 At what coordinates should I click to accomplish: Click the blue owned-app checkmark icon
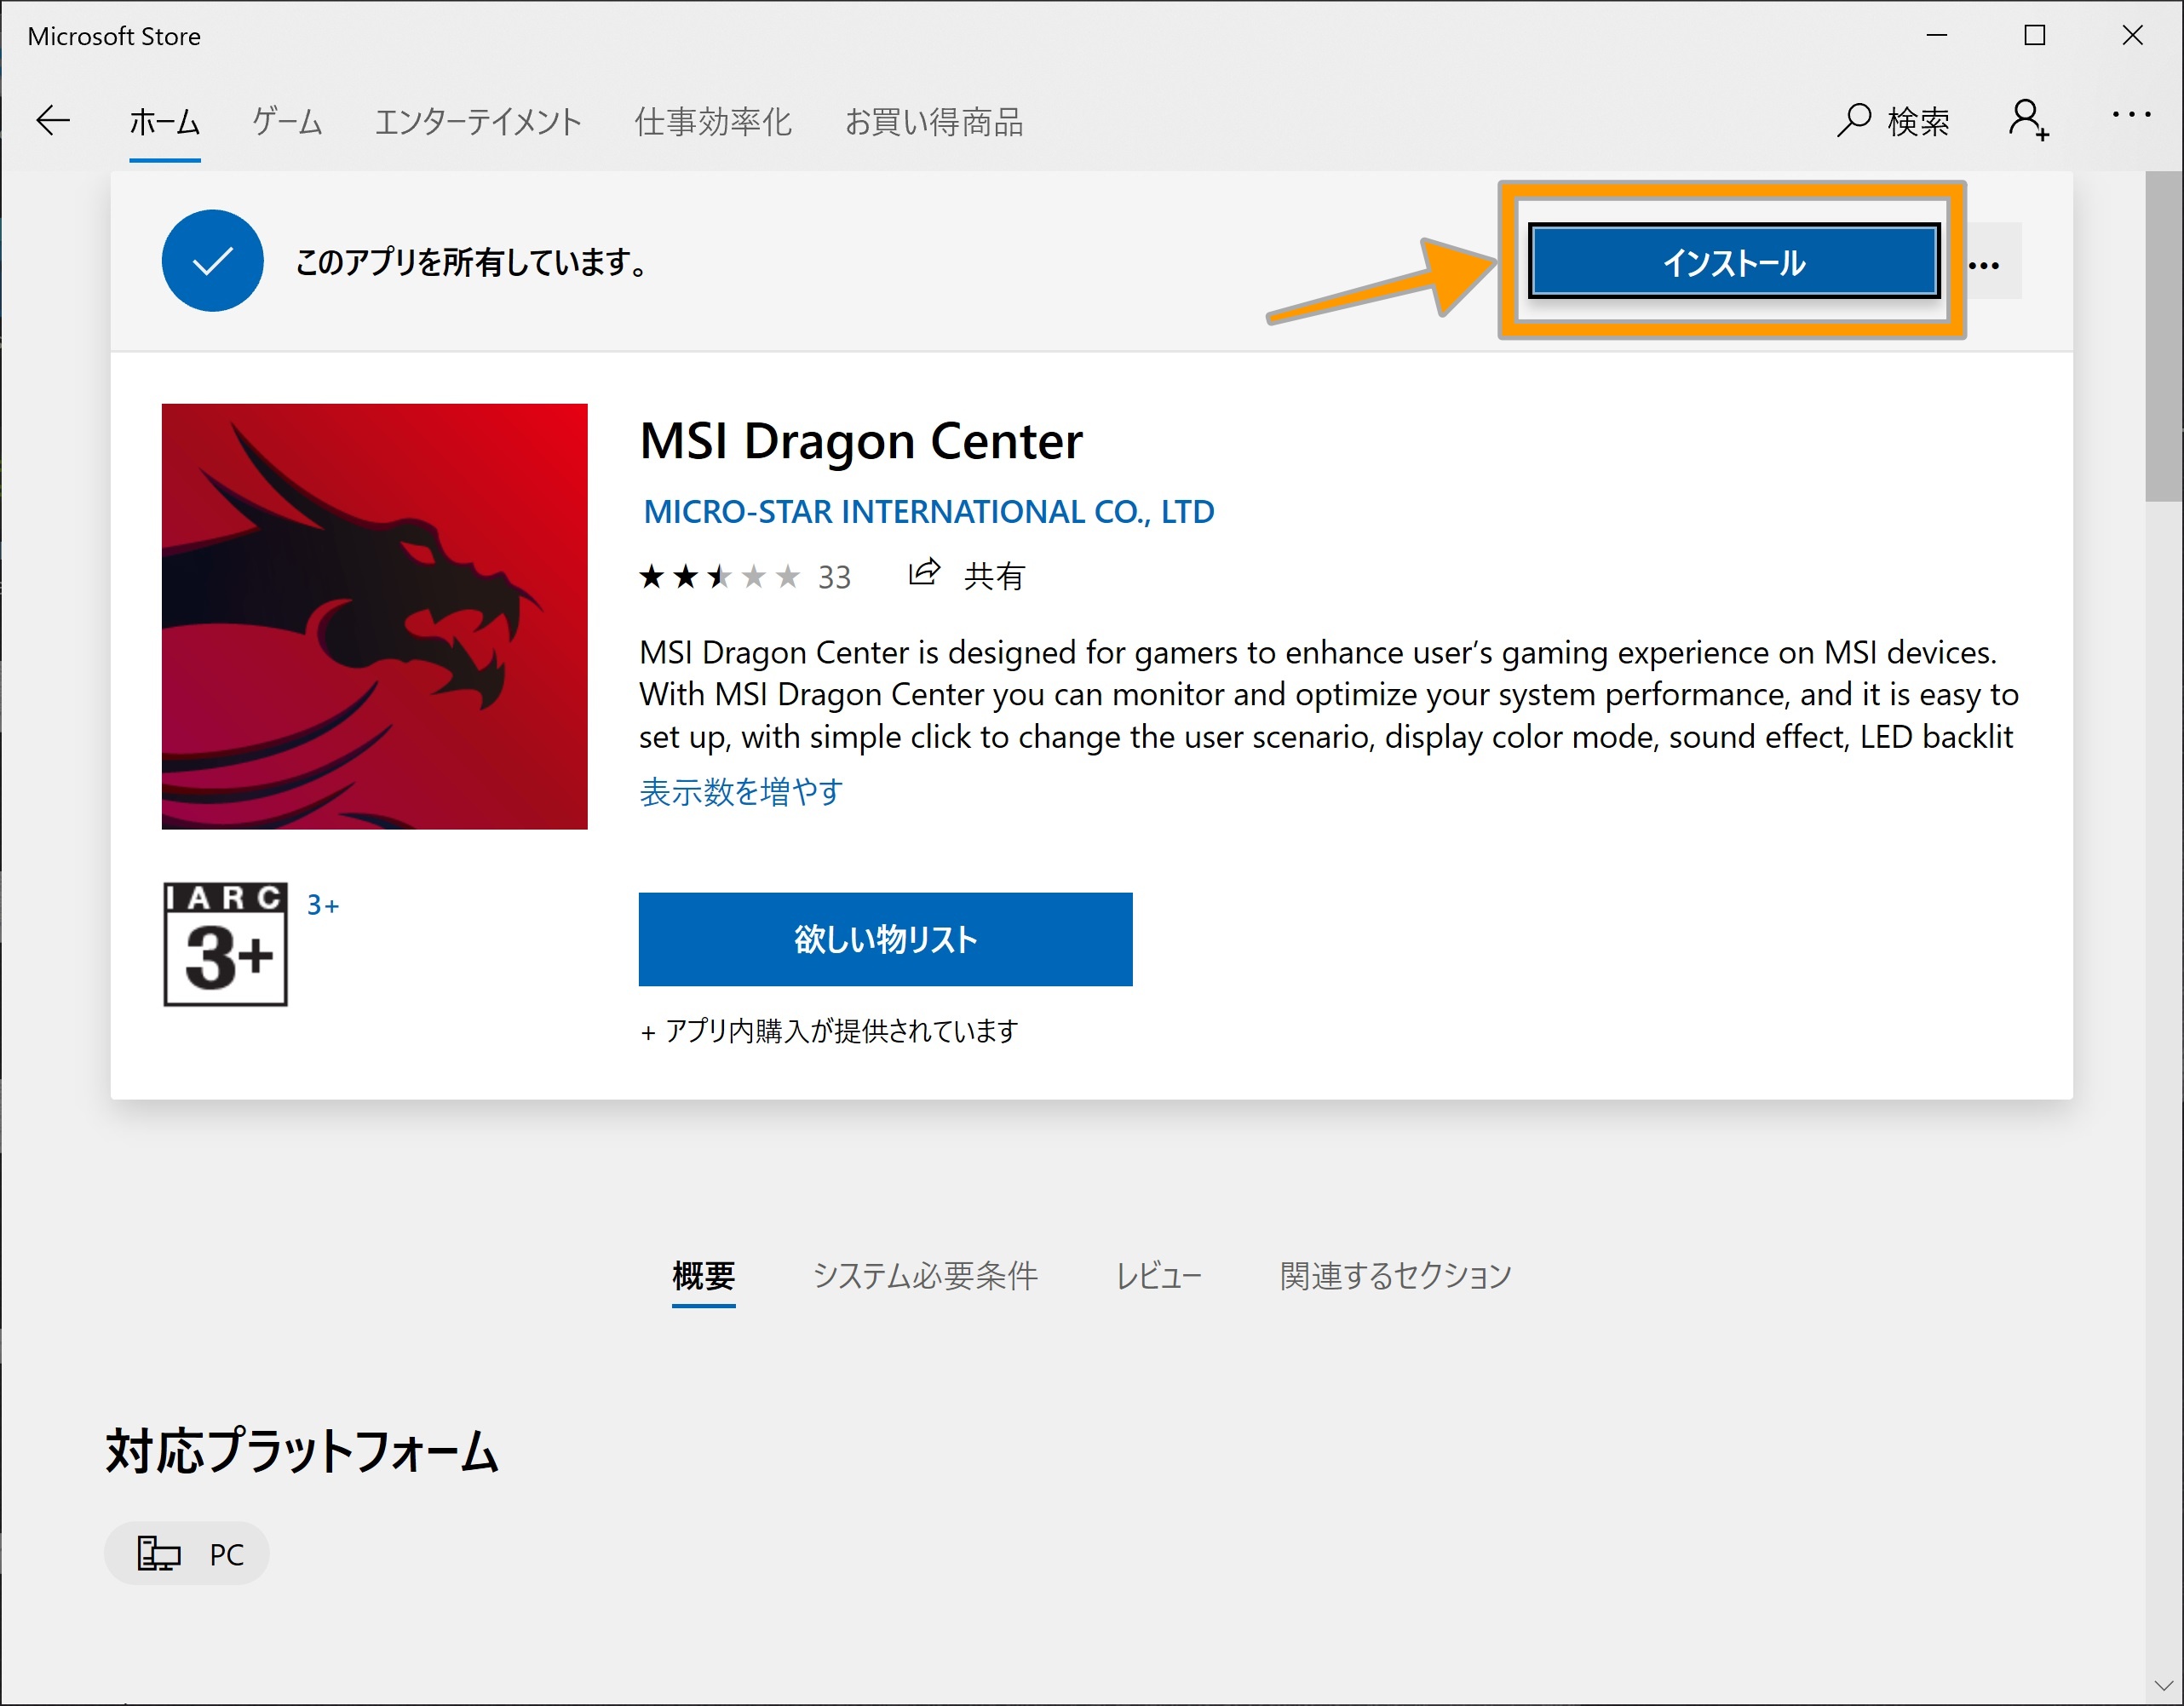tap(213, 261)
